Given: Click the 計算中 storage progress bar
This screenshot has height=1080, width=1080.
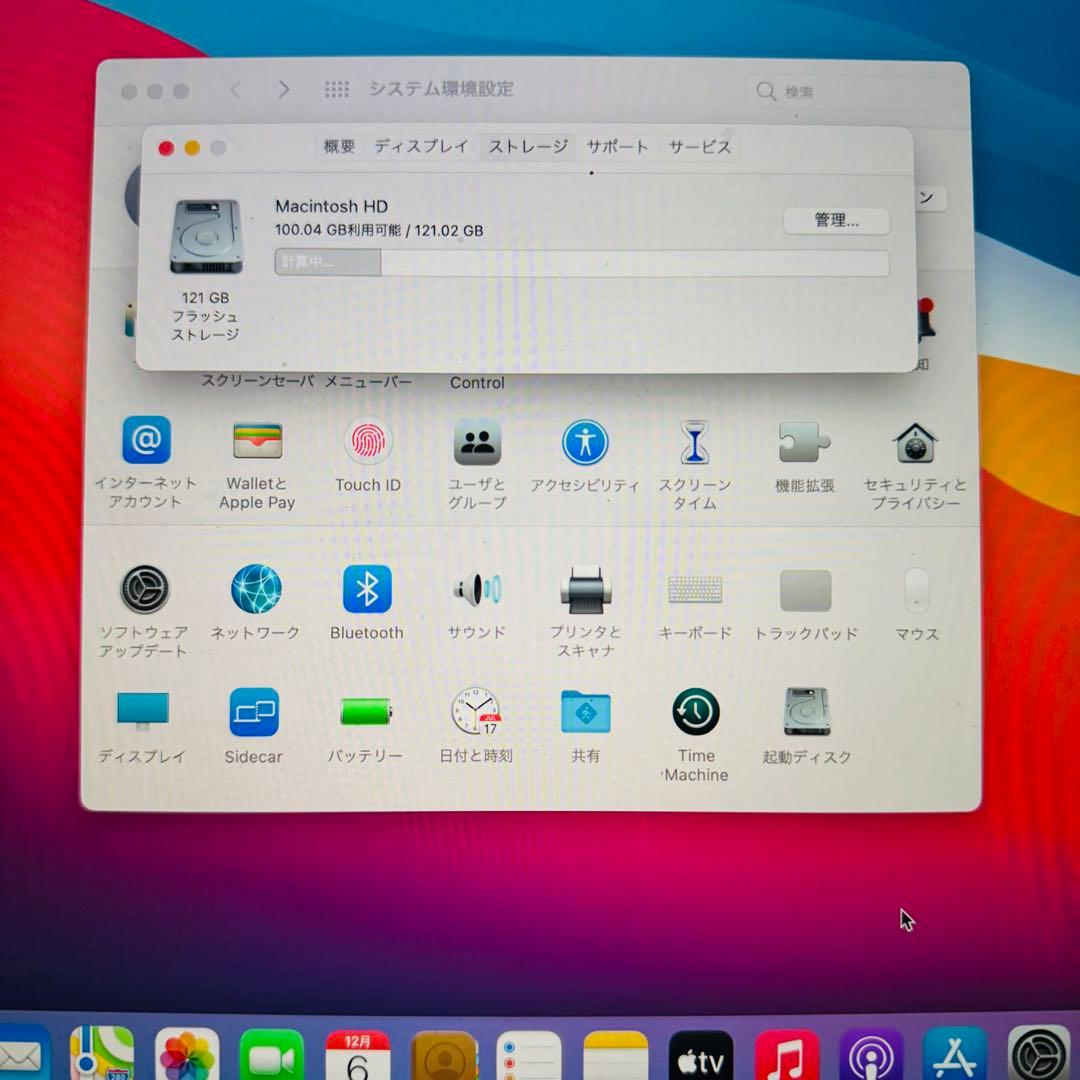Looking at the screenshot, I should (583, 262).
